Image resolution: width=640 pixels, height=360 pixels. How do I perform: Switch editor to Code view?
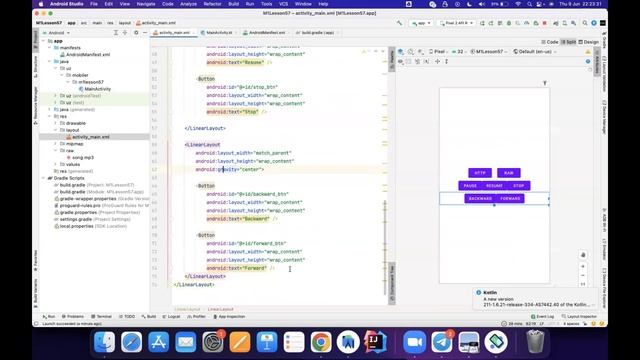pos(550,42)
